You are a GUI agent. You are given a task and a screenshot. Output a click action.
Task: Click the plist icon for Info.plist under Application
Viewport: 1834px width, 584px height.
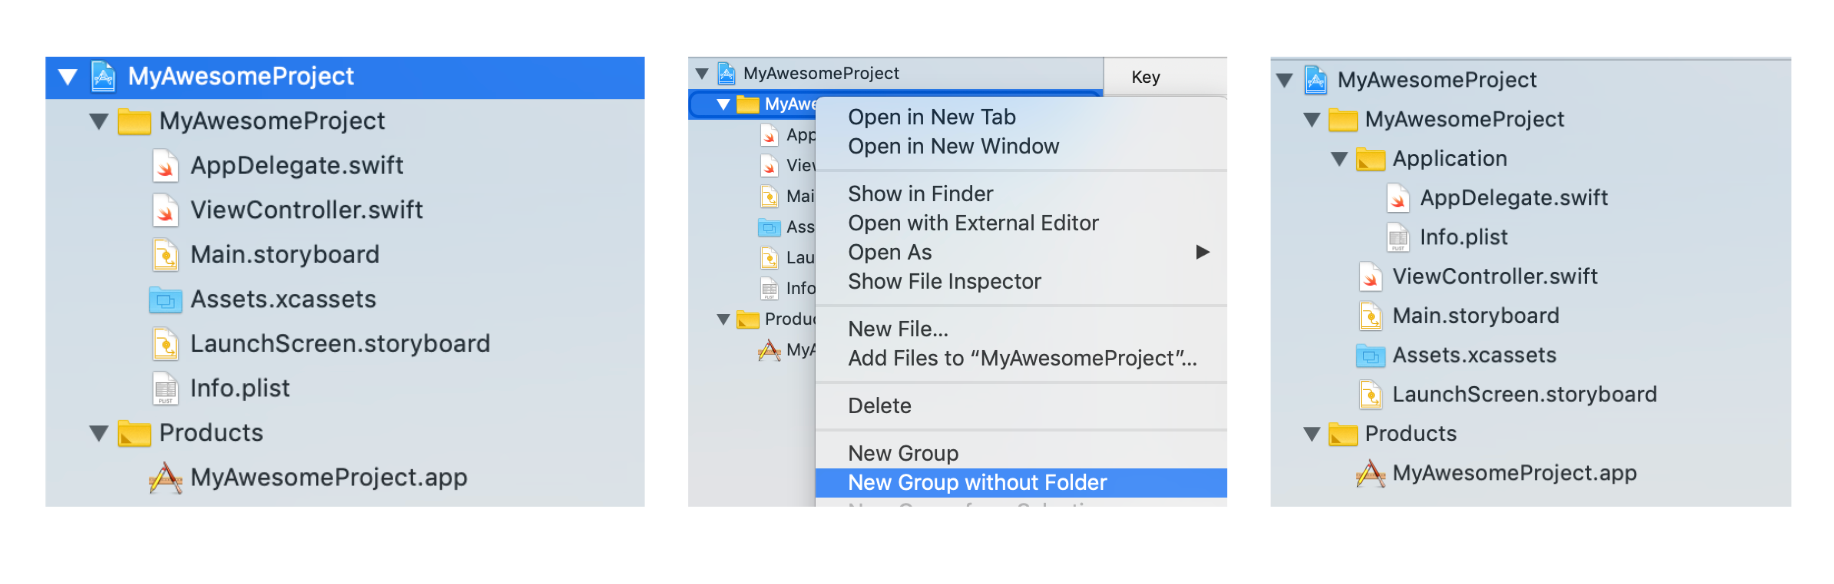click(x=1397, y=237)
